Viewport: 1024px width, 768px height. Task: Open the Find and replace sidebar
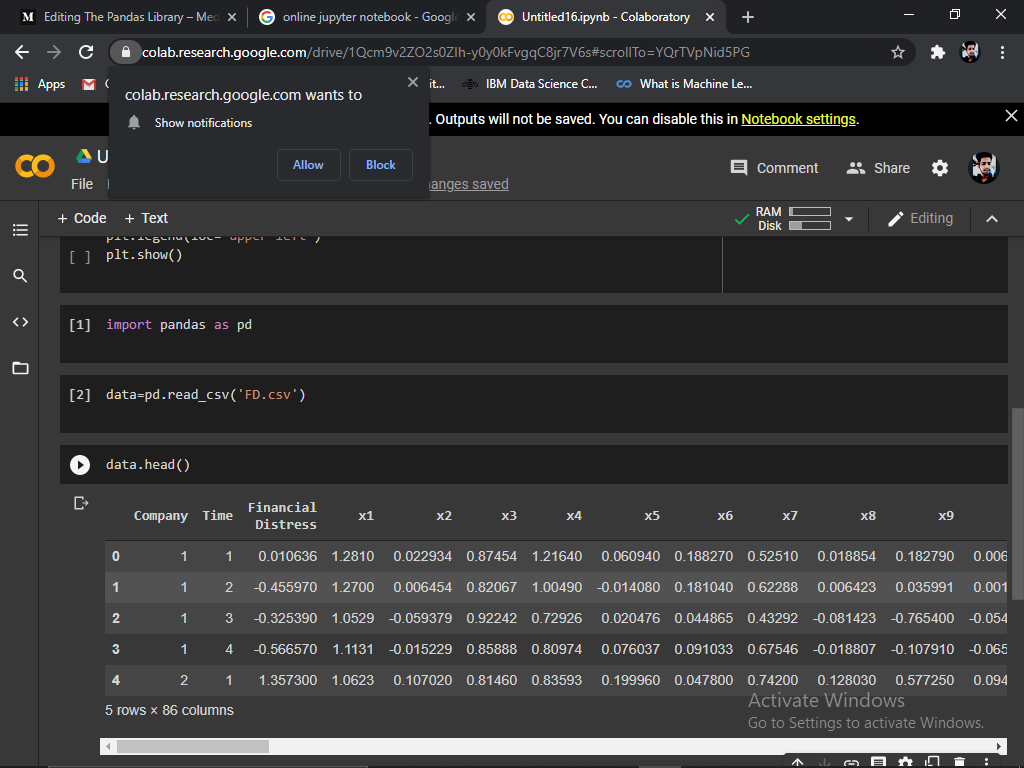click(20, 275)
